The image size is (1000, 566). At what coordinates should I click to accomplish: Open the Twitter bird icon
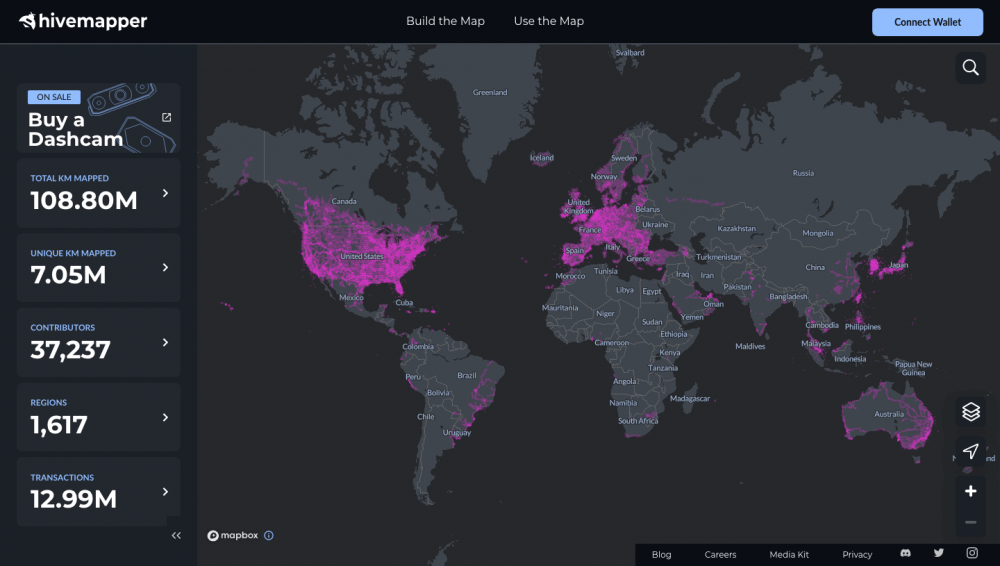pyautogui.click(x=939, y=553)
